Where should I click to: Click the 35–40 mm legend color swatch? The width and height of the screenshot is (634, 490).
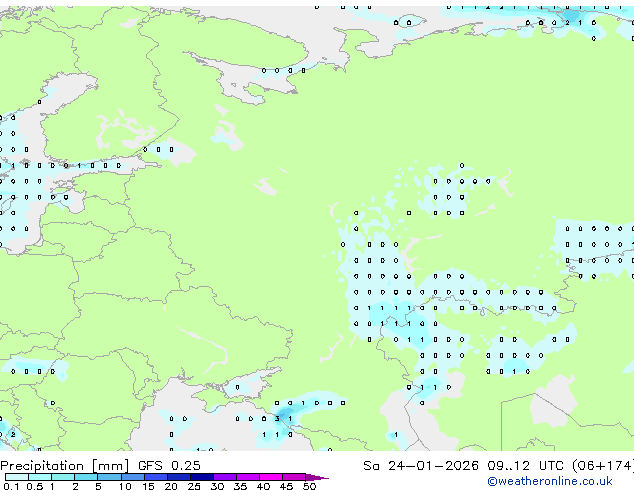[248, 477]
